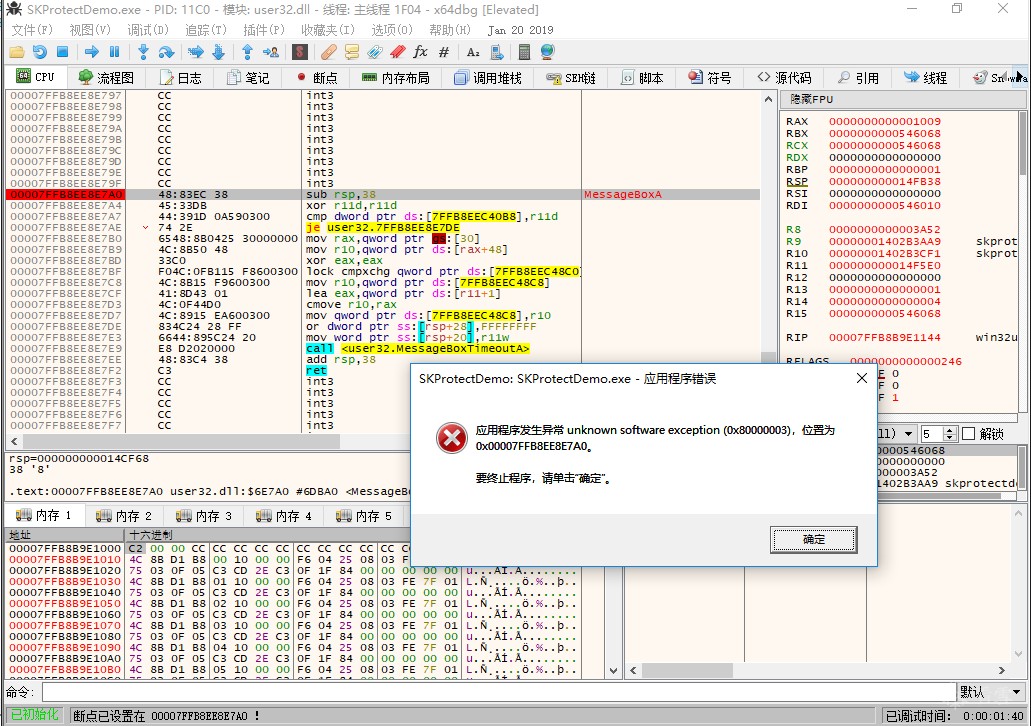Screen dimensions: 1031x726
Task: Click the trace into icon
Action: click(195, 52)
